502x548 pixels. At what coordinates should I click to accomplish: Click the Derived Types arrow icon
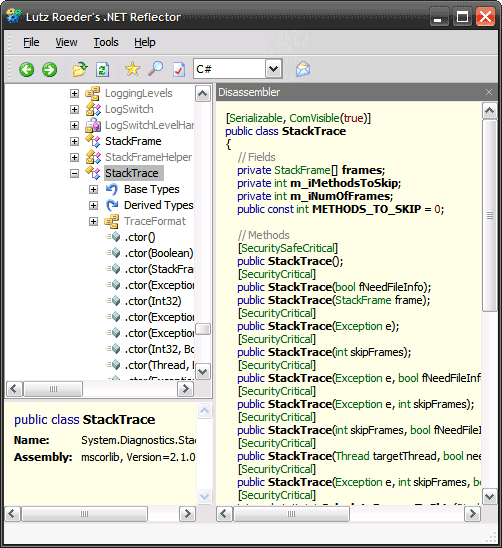[x=112, y=205]
